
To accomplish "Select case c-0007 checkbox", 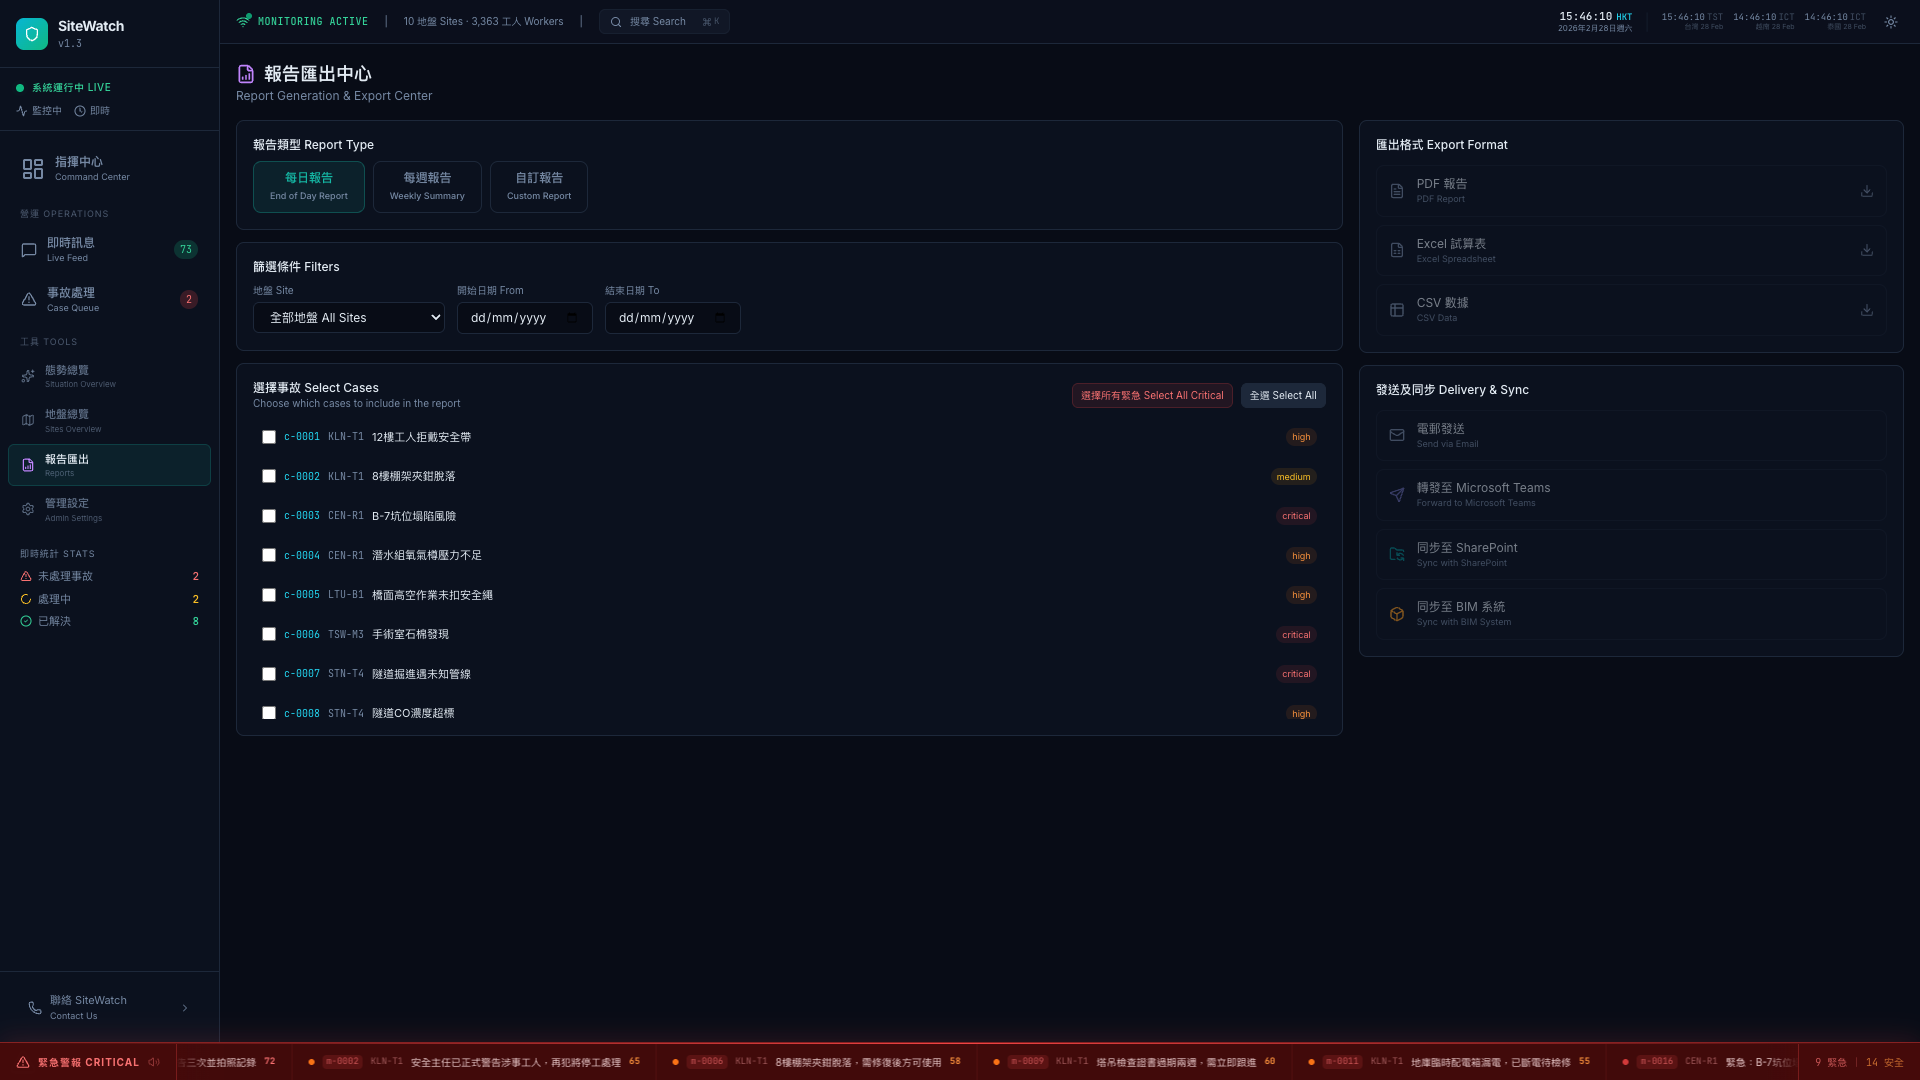I will (269, 674).
